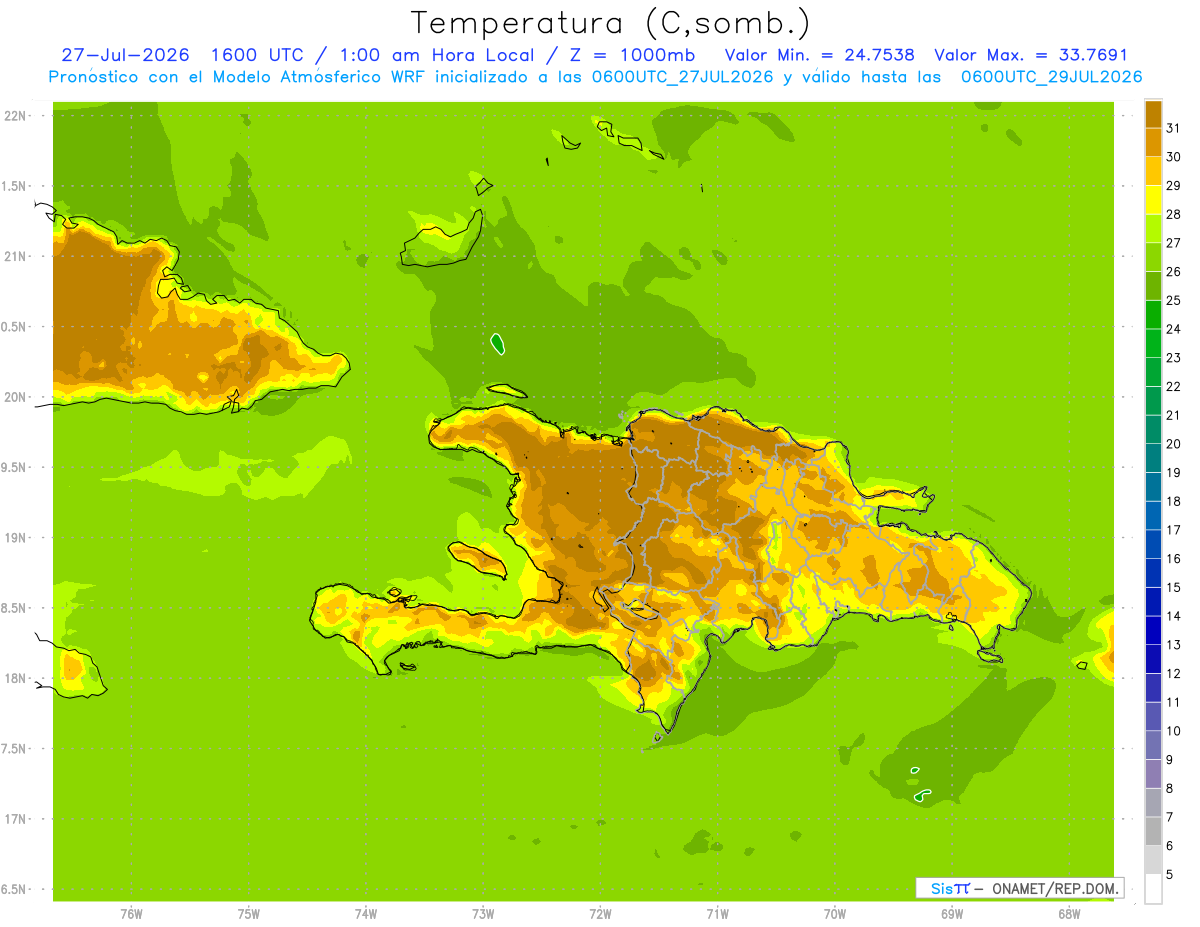Click the "72W" longitude label

click(x=600, y=914)
